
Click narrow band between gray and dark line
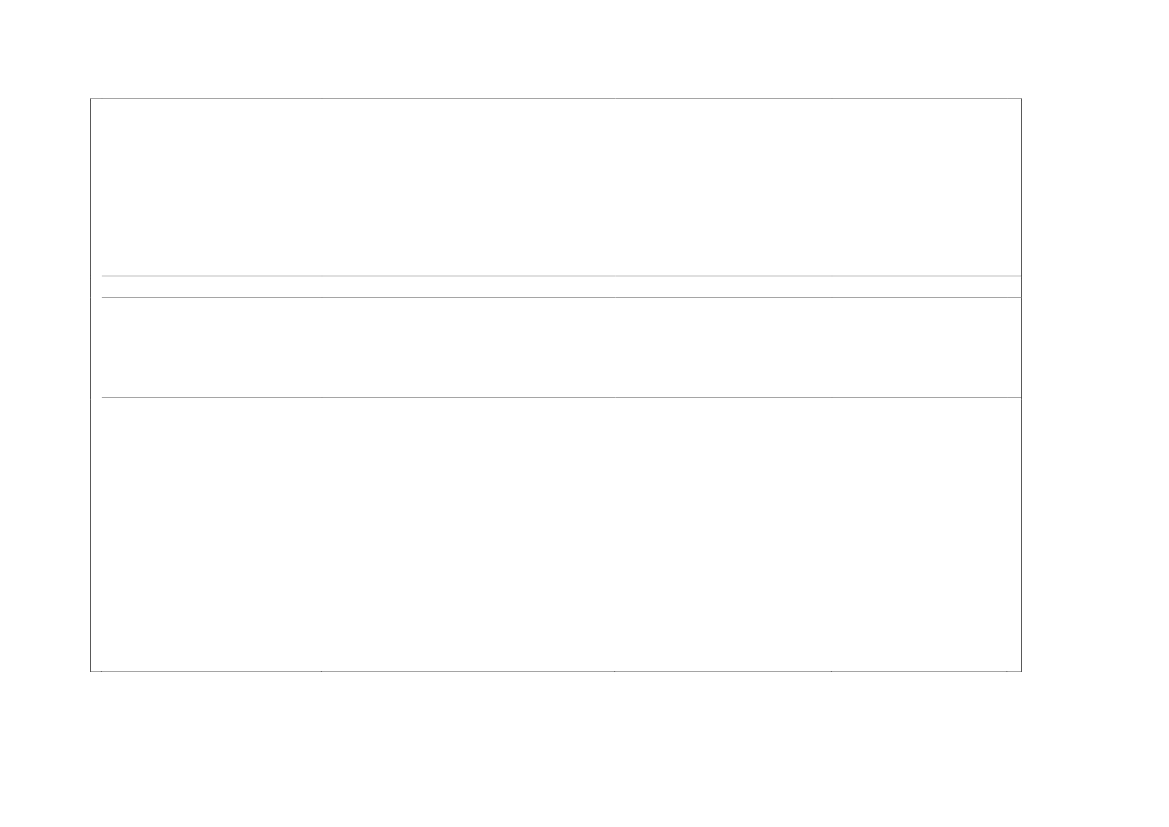pyautogui.click(x=561, y=287)
